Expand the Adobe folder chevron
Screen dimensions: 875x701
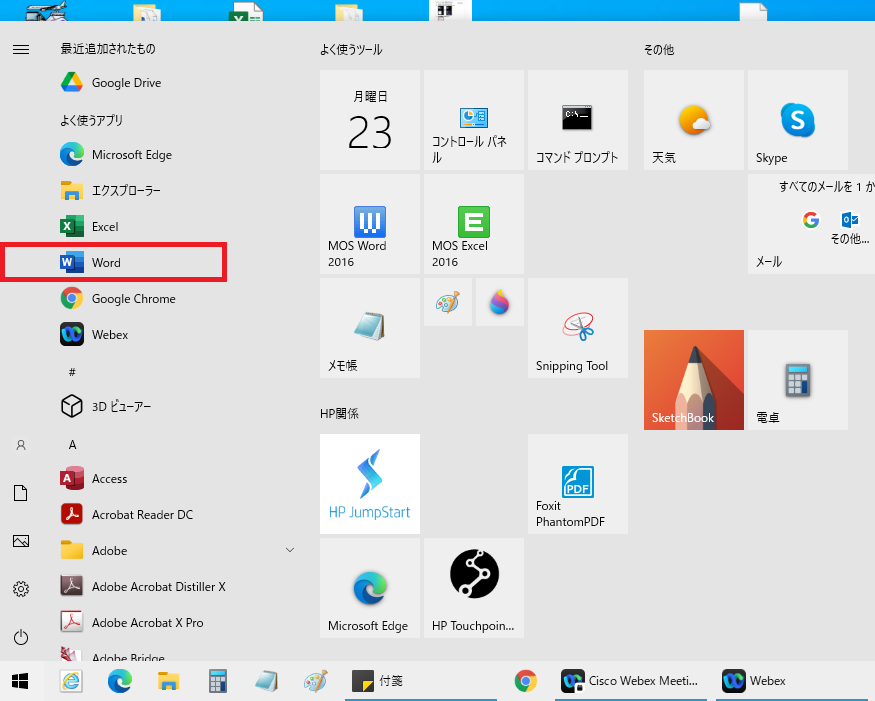[290, 550]
